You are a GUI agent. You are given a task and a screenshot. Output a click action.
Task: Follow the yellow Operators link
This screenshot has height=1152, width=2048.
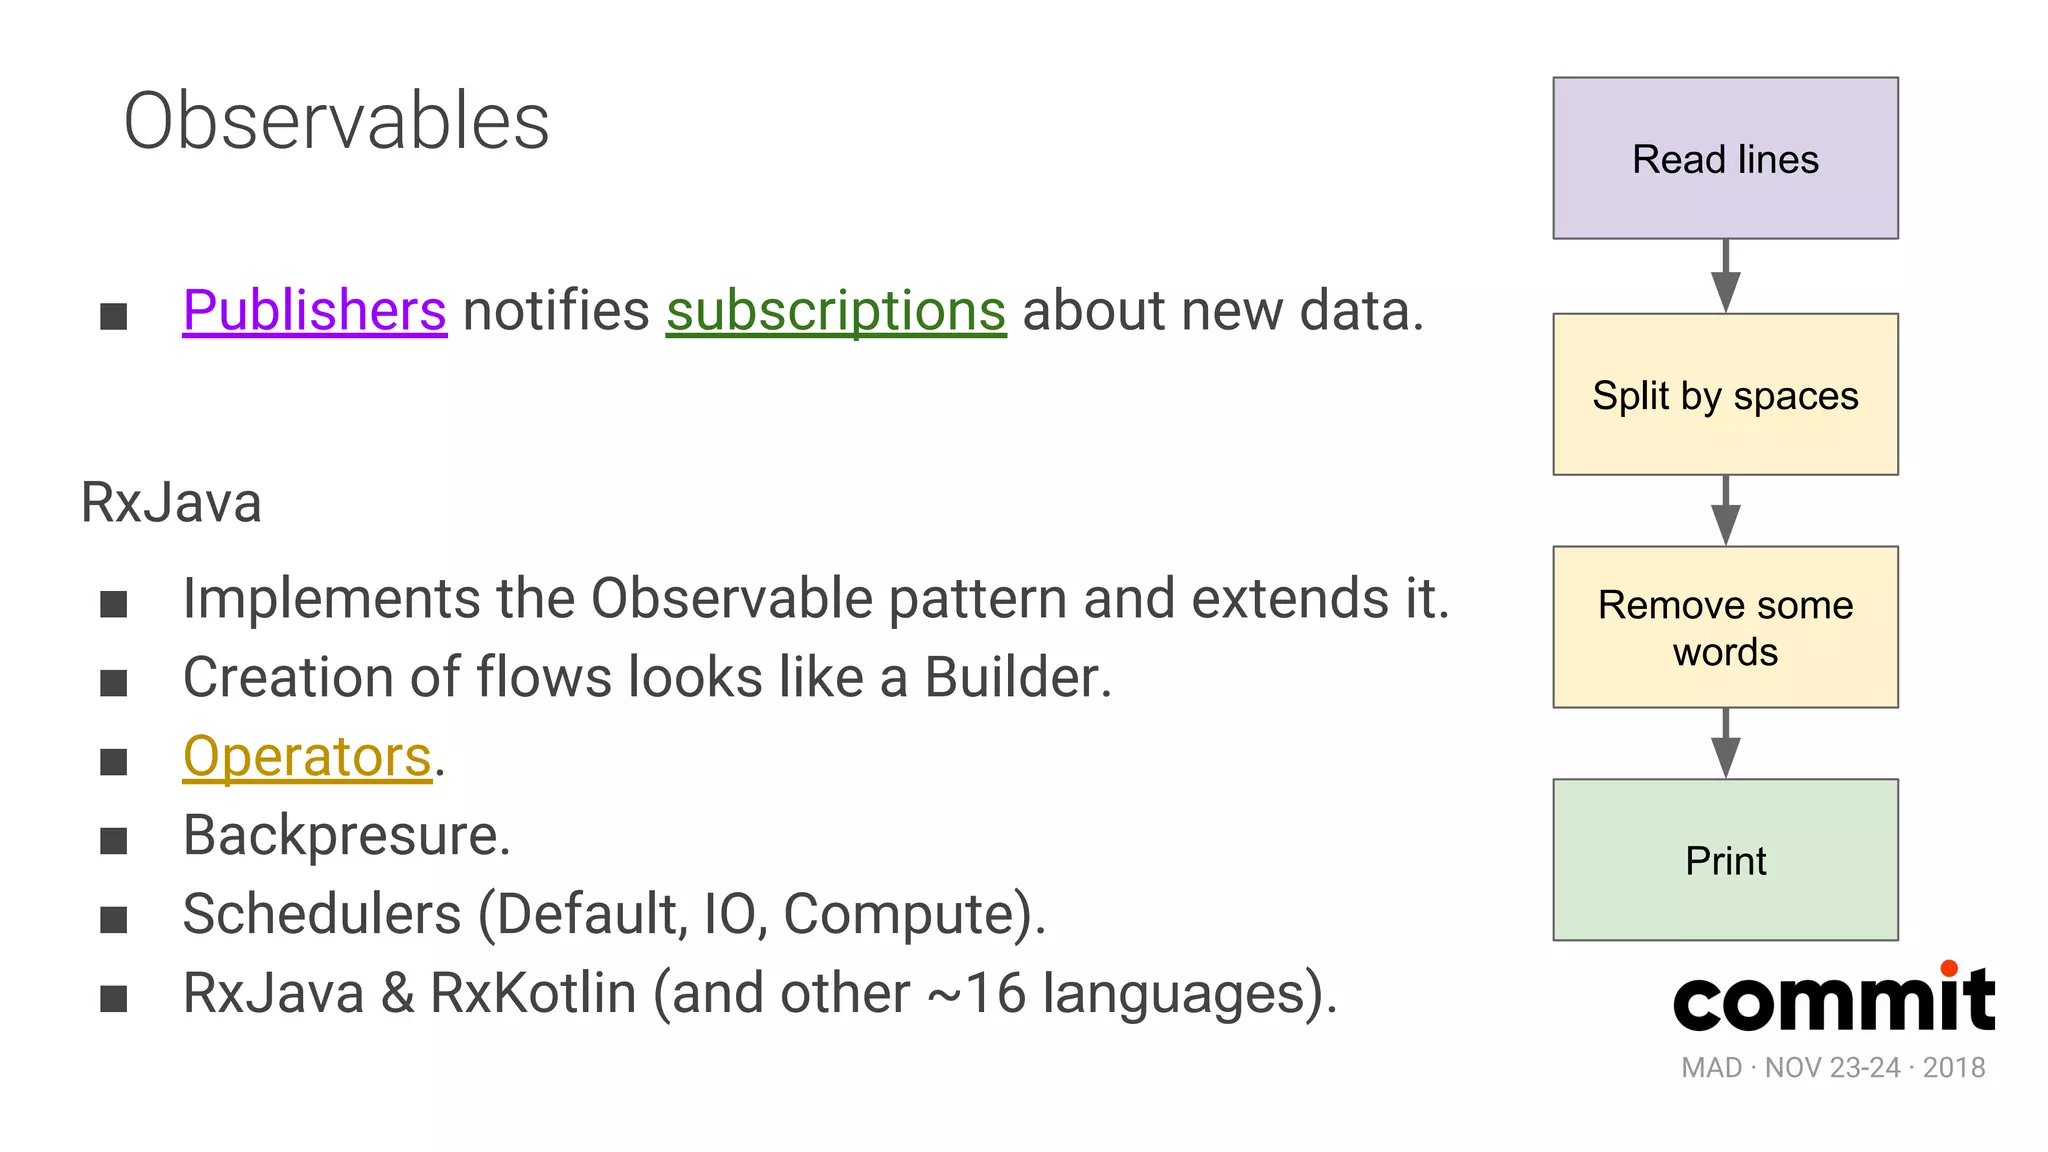tap(307, 757)
